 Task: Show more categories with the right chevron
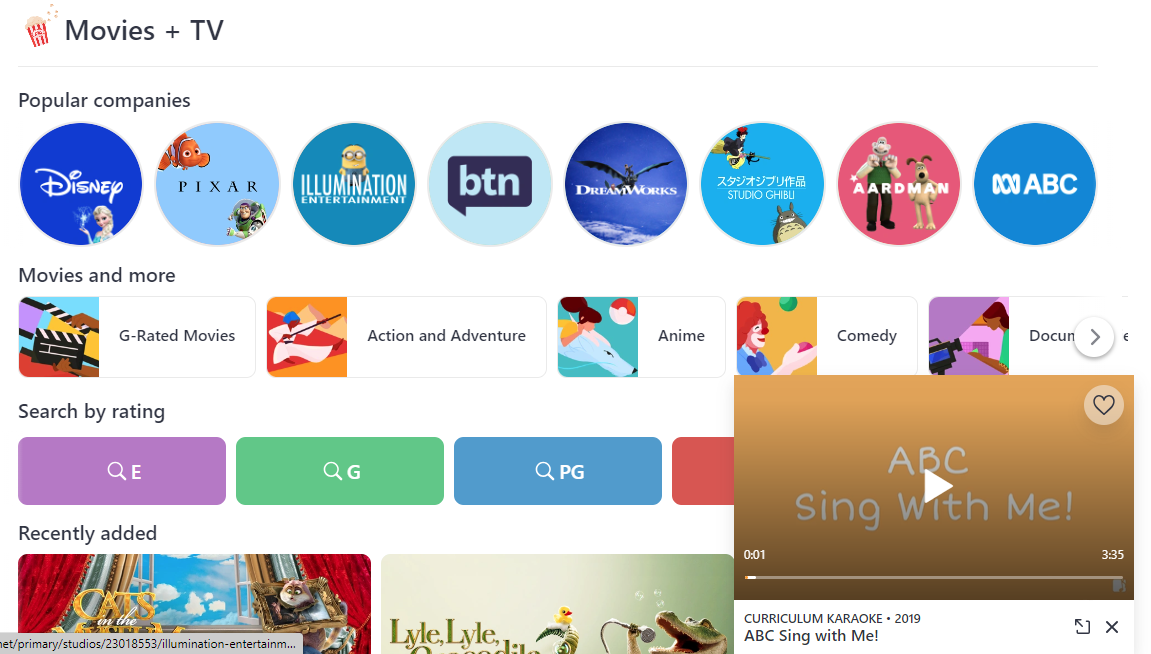[1094, 337]
